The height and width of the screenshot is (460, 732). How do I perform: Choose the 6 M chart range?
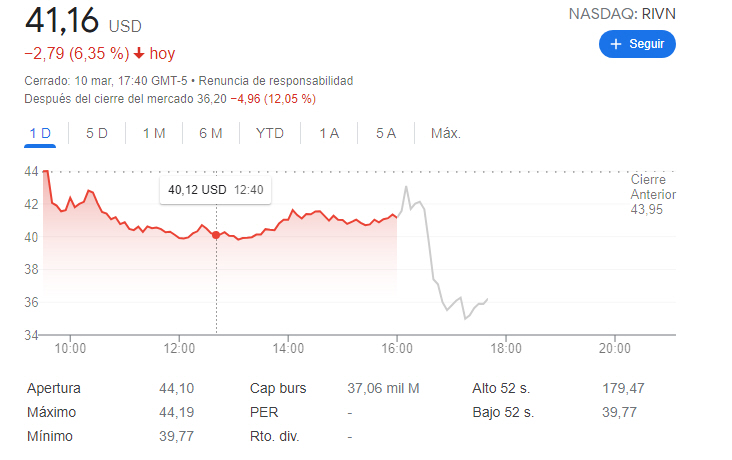[x=211, y=133]
